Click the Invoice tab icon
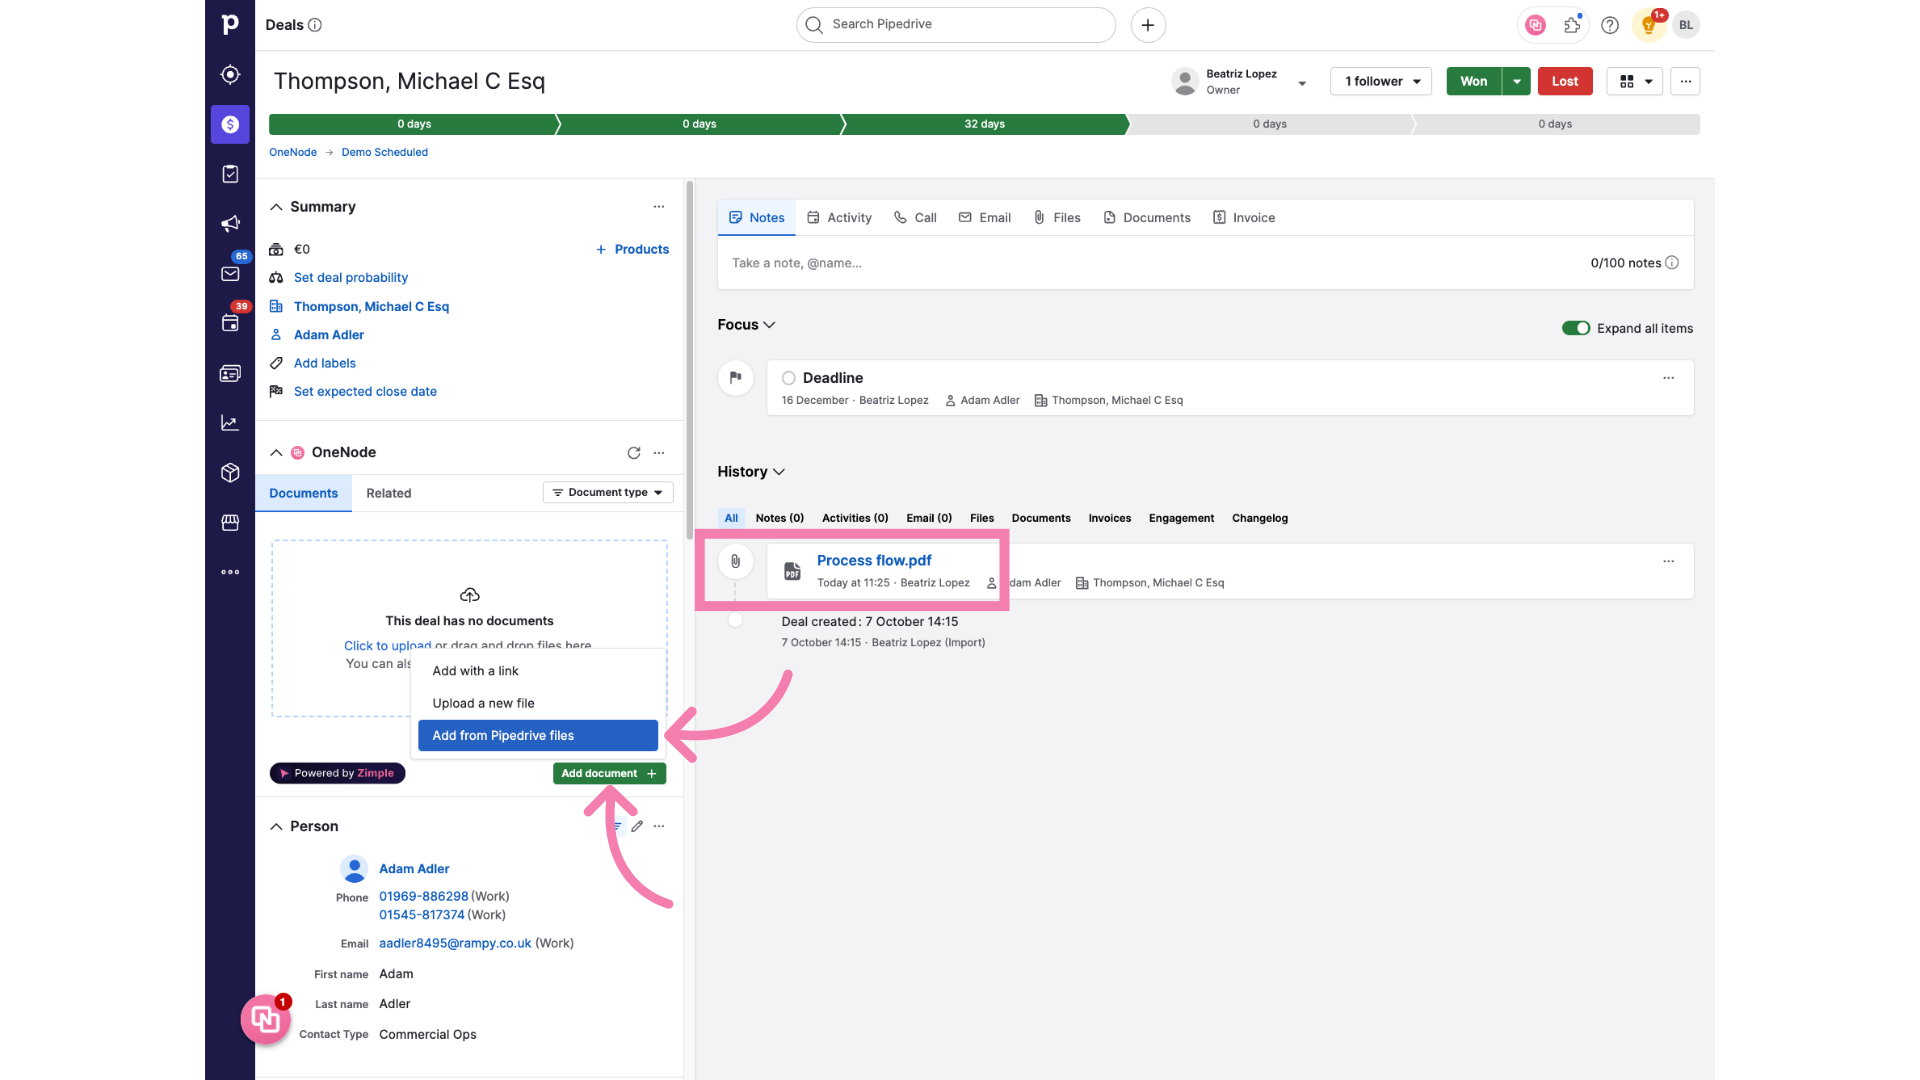Viewport: 1920px width, 1080px height. coord(1220,218)
